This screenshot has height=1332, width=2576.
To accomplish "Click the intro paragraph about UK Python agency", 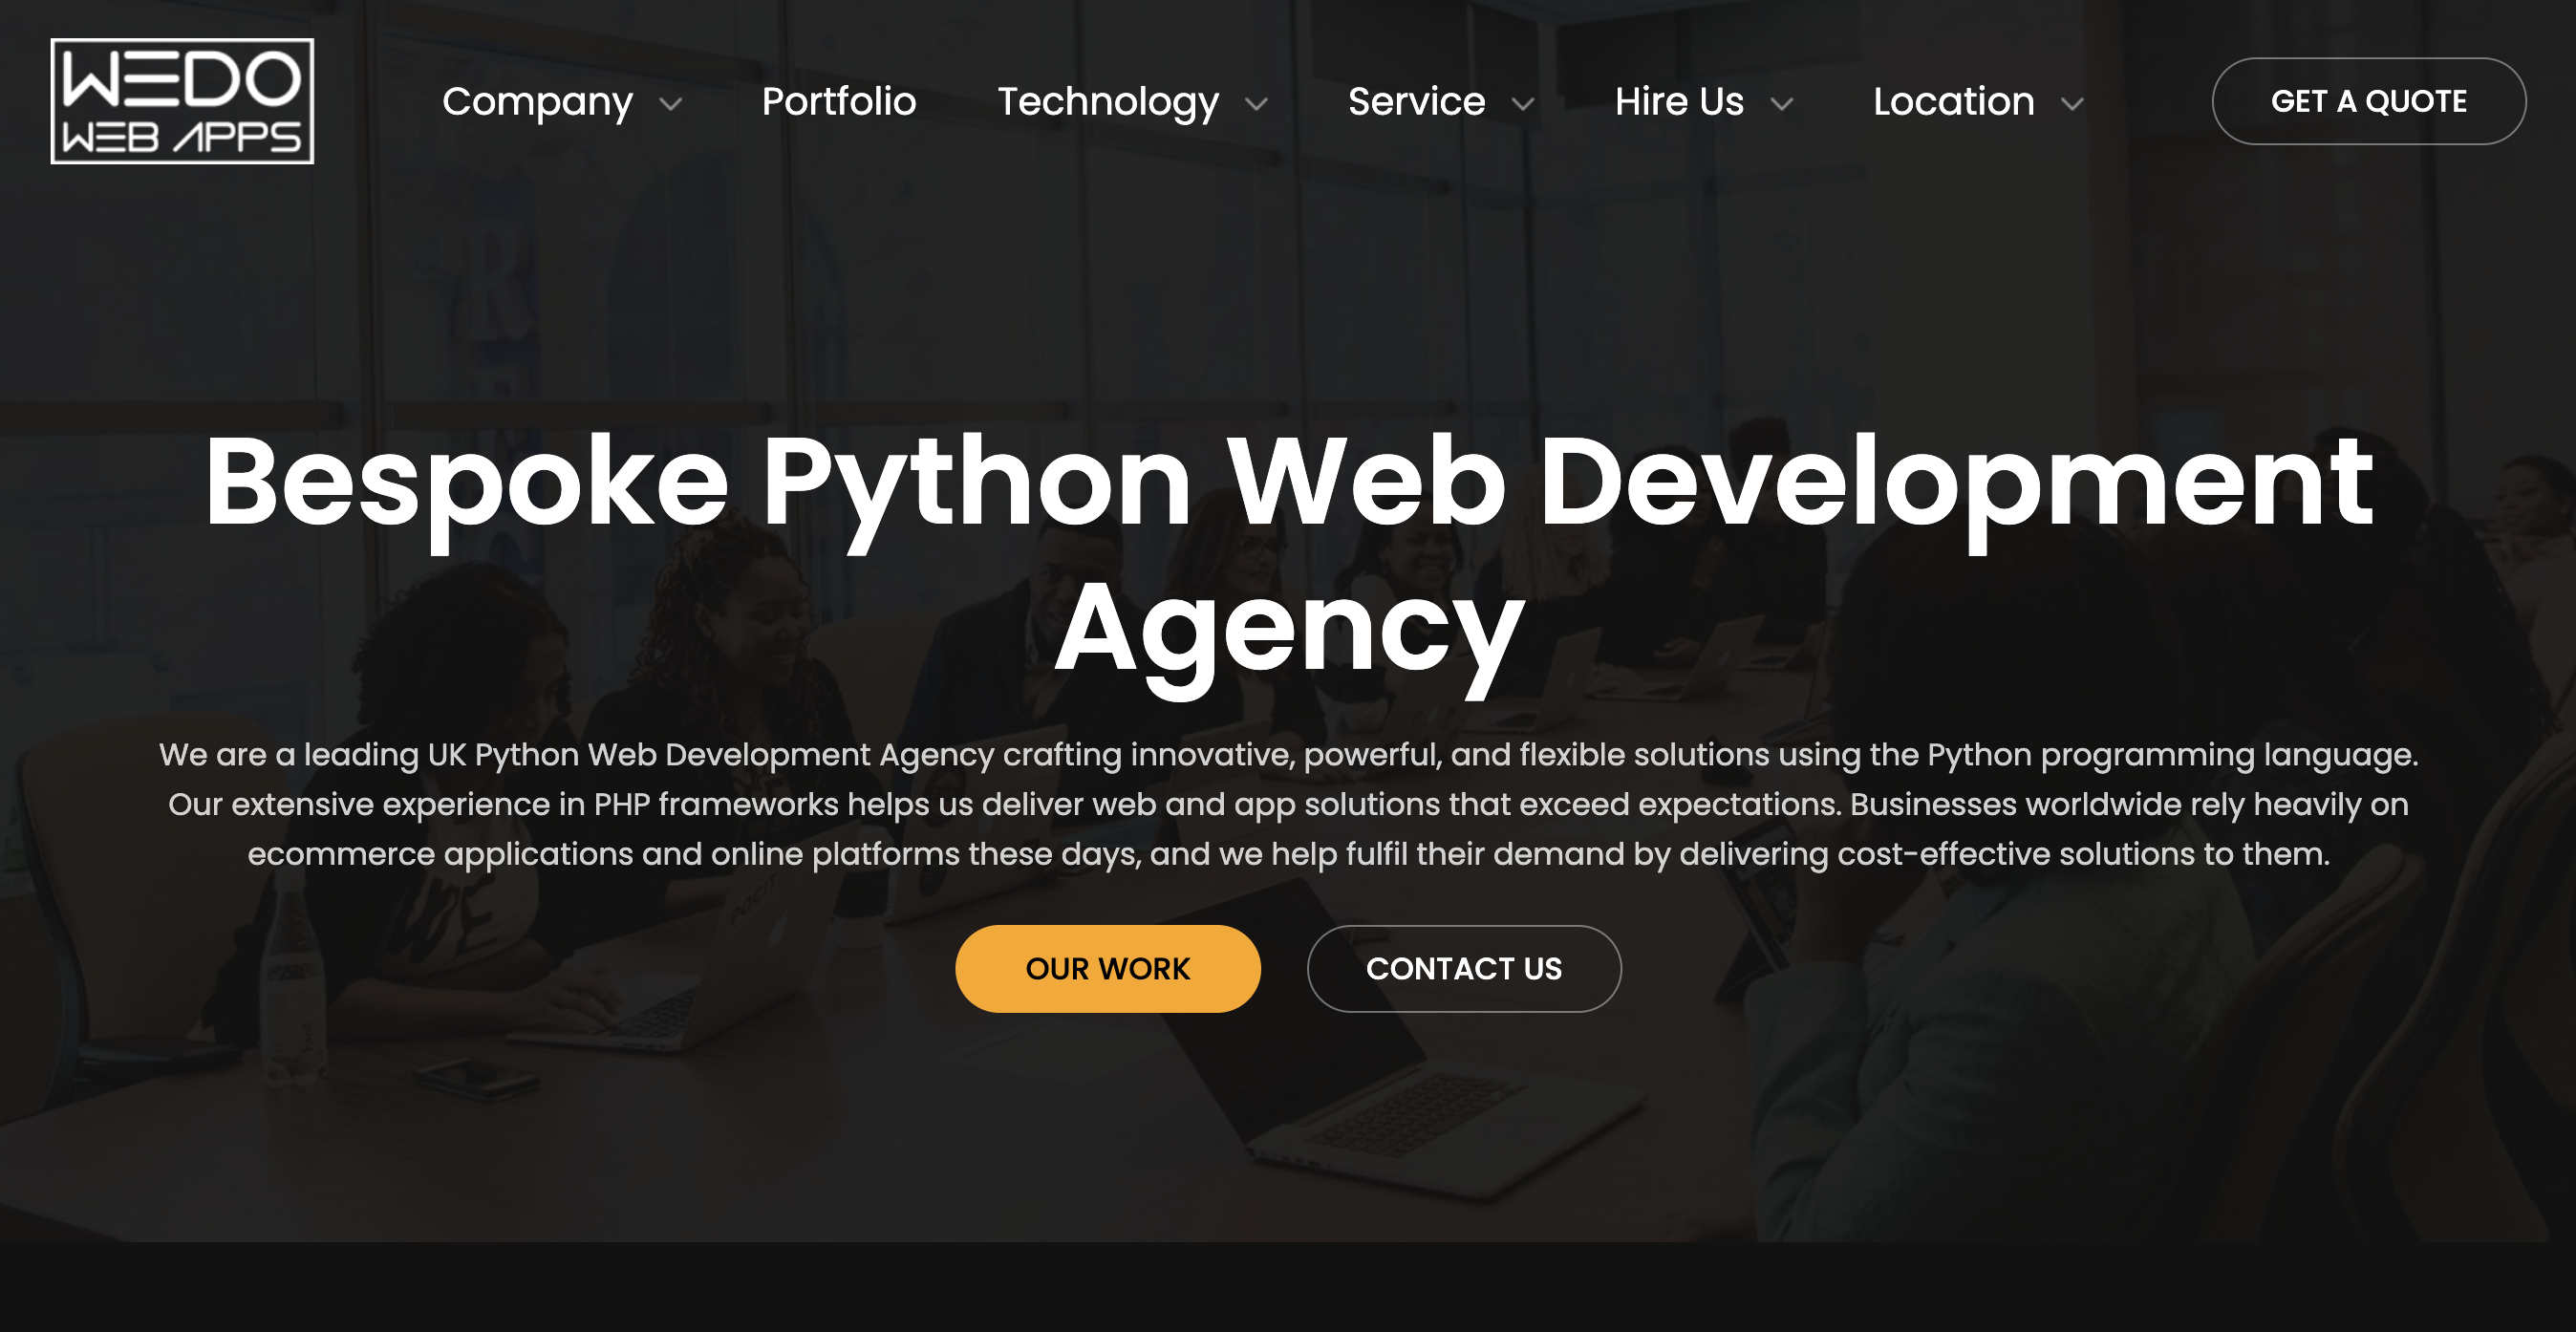I will (x=1288, y=804).
